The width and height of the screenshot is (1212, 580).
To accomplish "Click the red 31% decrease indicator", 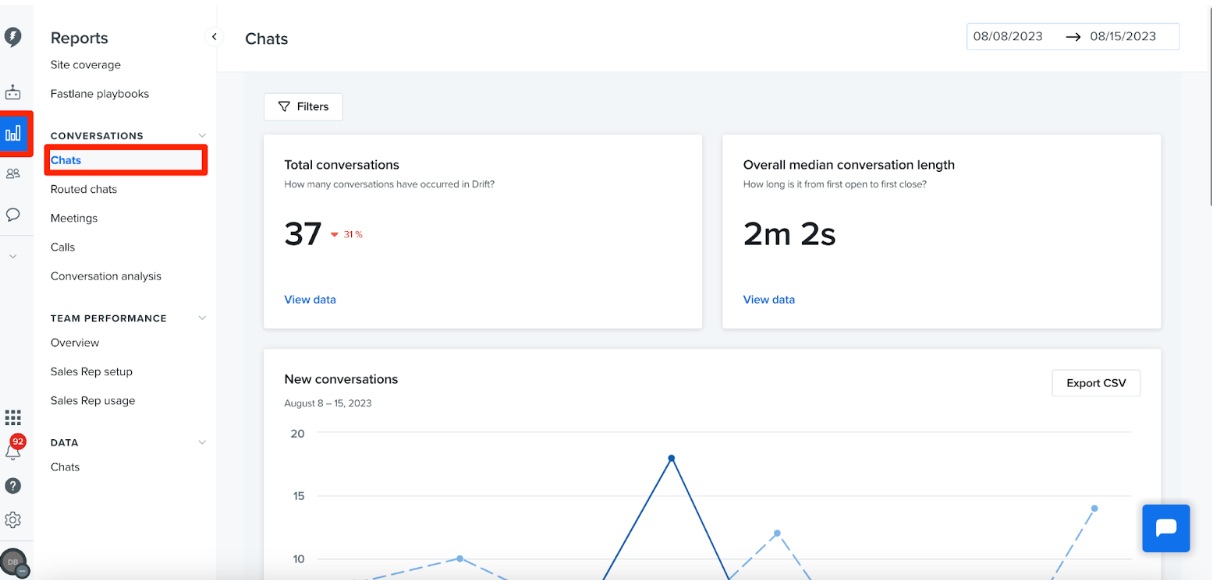I will click(x=346, y=234).
